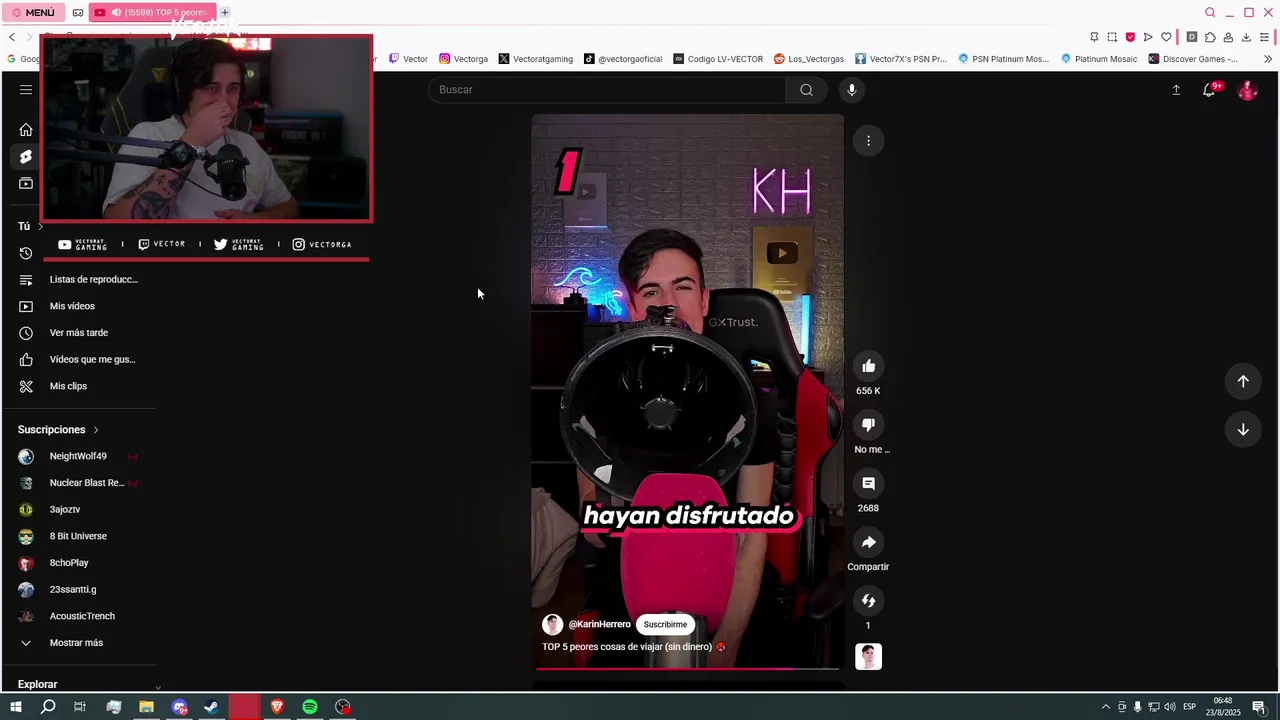Screen dimensions: 1280x720
Task: Open @KarinHerrero channel link
Action: 600,625
